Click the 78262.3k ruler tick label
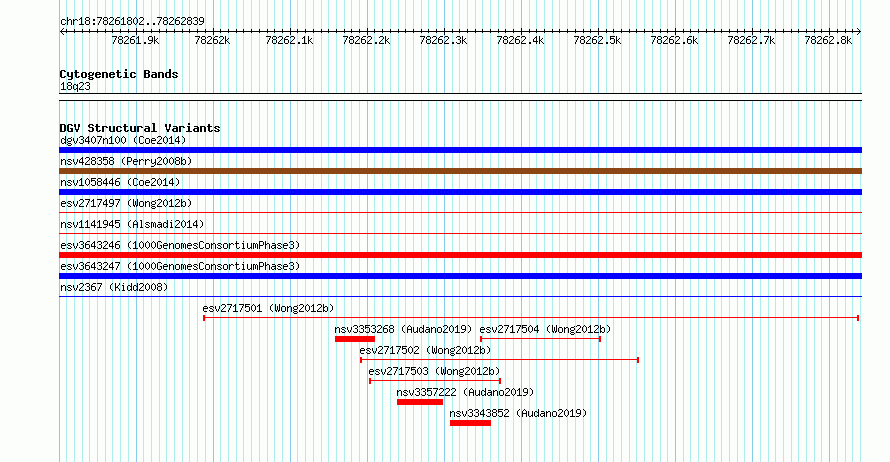Screen dimensions: 890x462 pos(443,40)
